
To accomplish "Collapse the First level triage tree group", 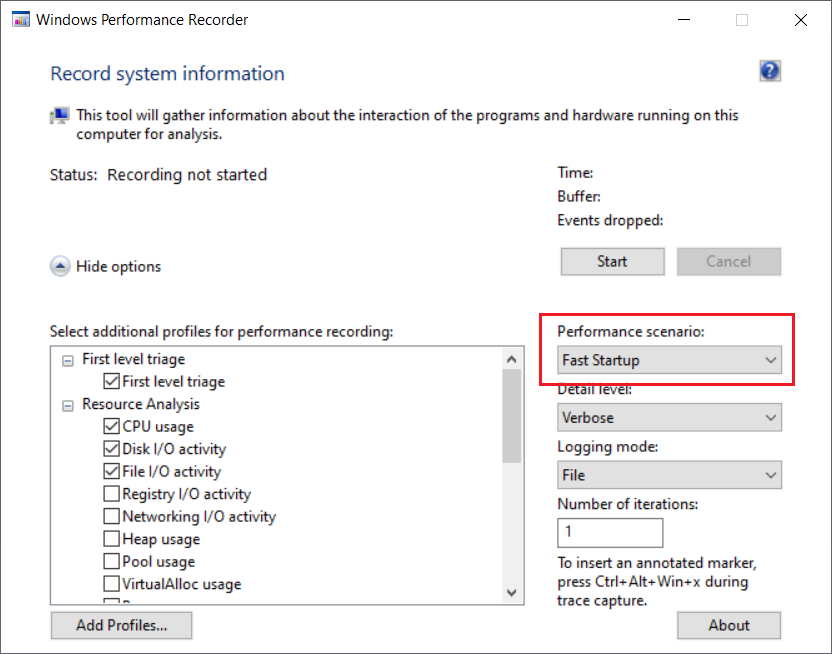I will point(68,361).
